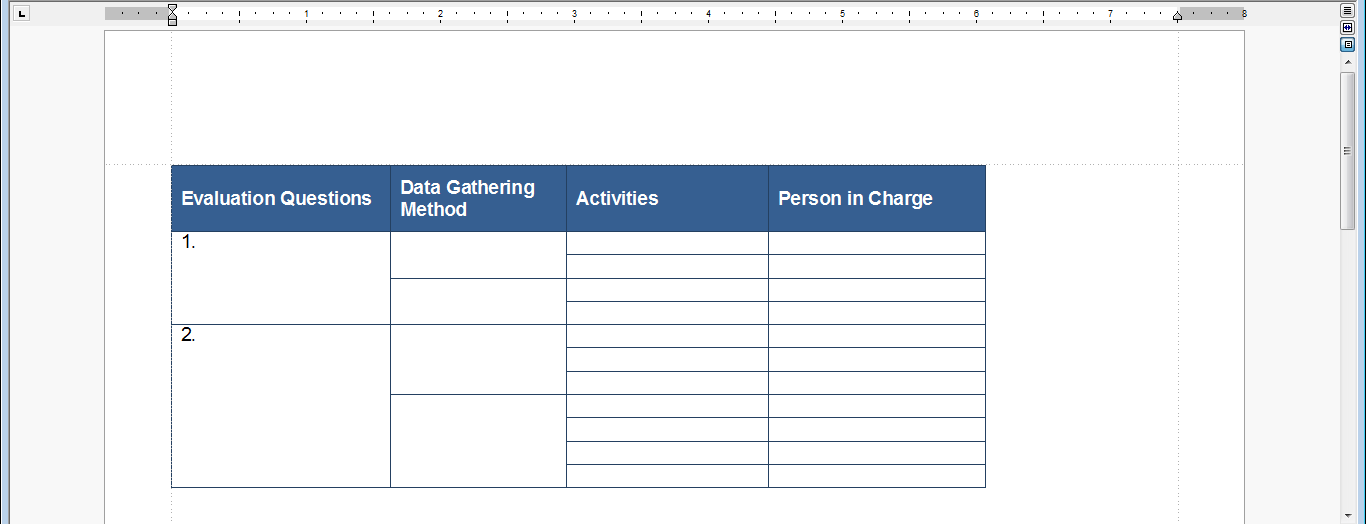Click the "Activities" header cell
Image resolution: width=1366 pixels, height=524 pixels.
point(667,198)
